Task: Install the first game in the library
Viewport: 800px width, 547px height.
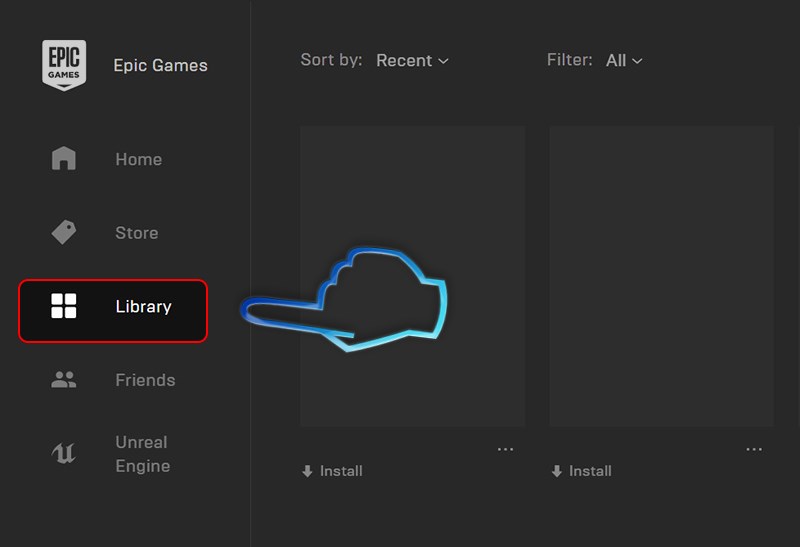Action: point(332,471)
